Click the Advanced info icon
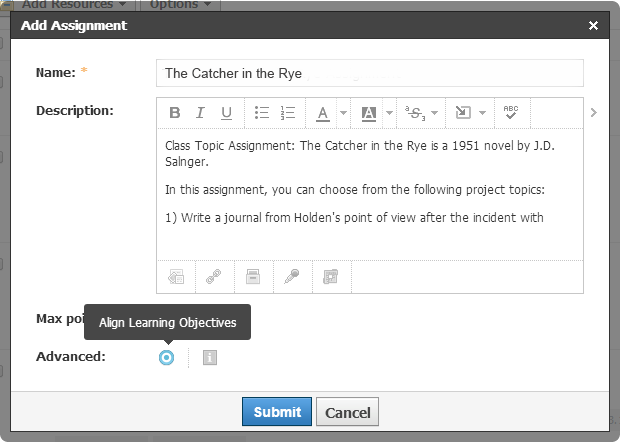 point(209,357)
